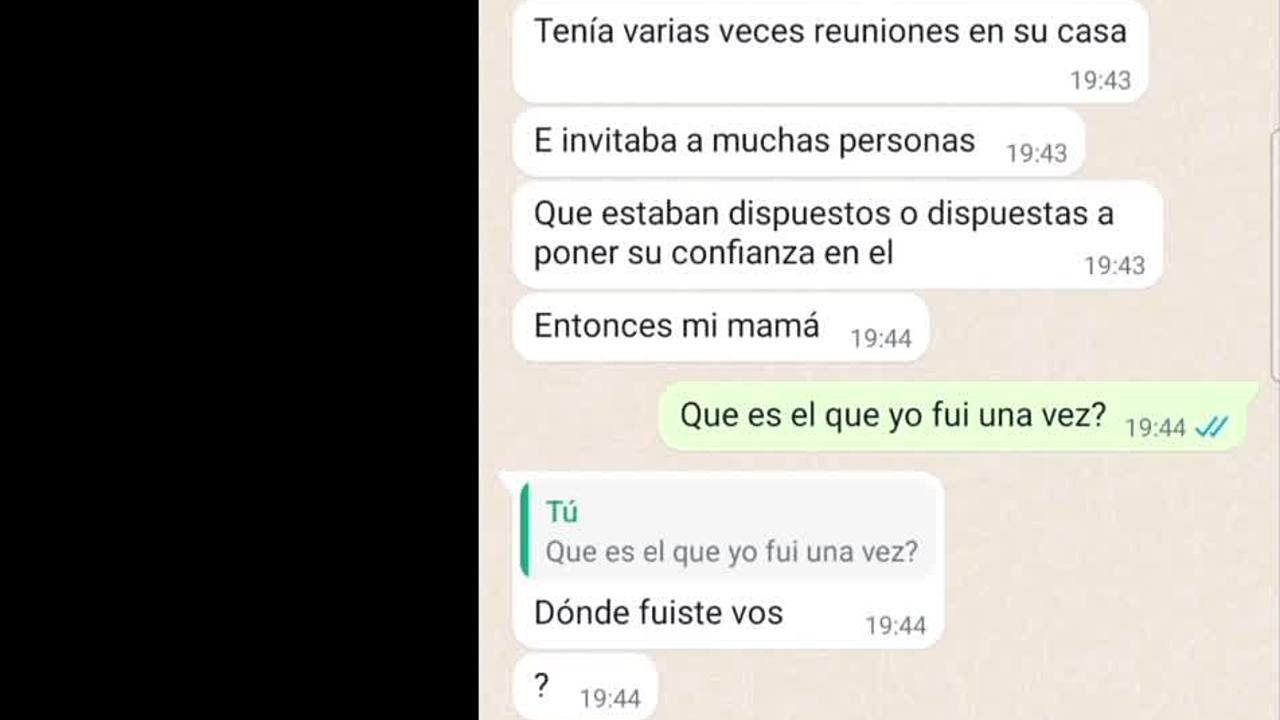The width and height of the screenshot is (1280, 720).
Task: Tap the 19:44 timestamp beside 'Dónde fuiste vos'
Action: pos(895,626)
